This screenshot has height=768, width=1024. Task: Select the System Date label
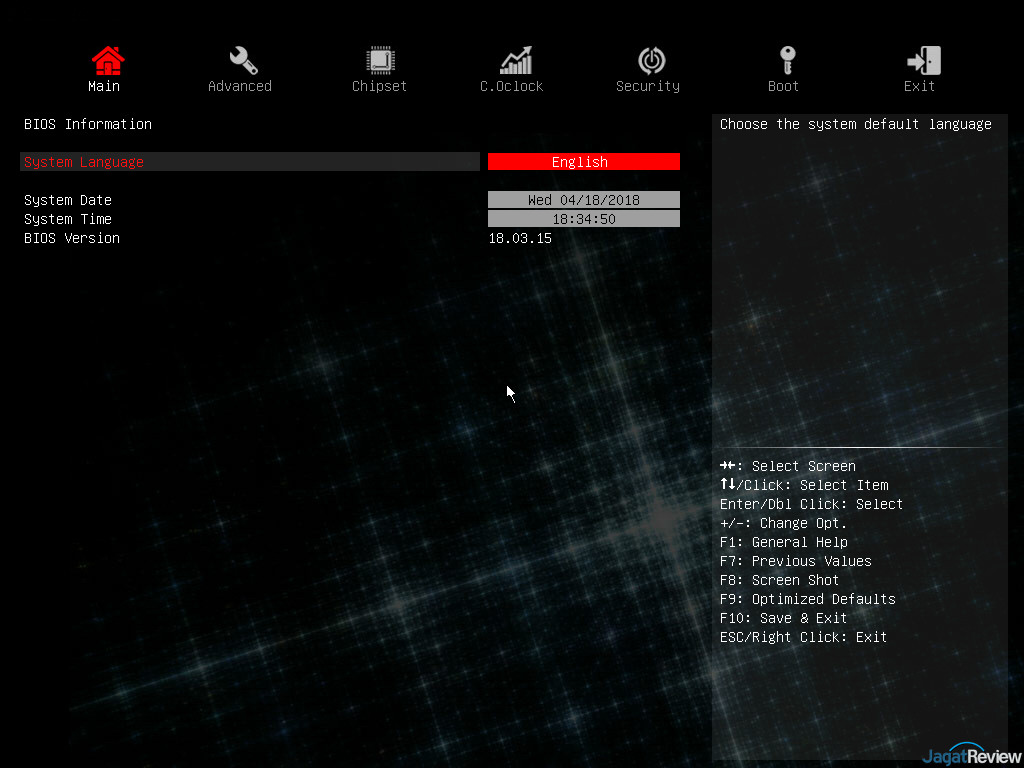[68, 200]
